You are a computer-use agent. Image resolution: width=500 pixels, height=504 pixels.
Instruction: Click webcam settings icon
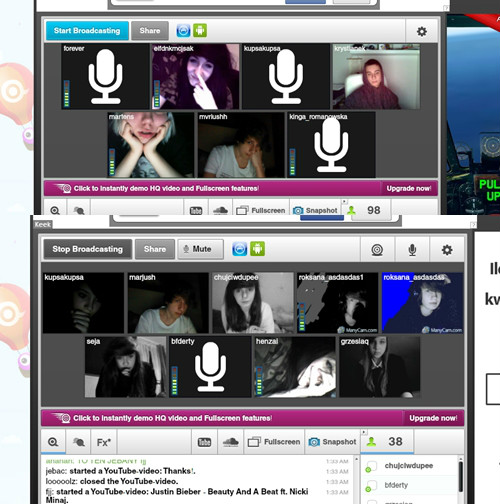pyautogui.click(x=377, y=250)
